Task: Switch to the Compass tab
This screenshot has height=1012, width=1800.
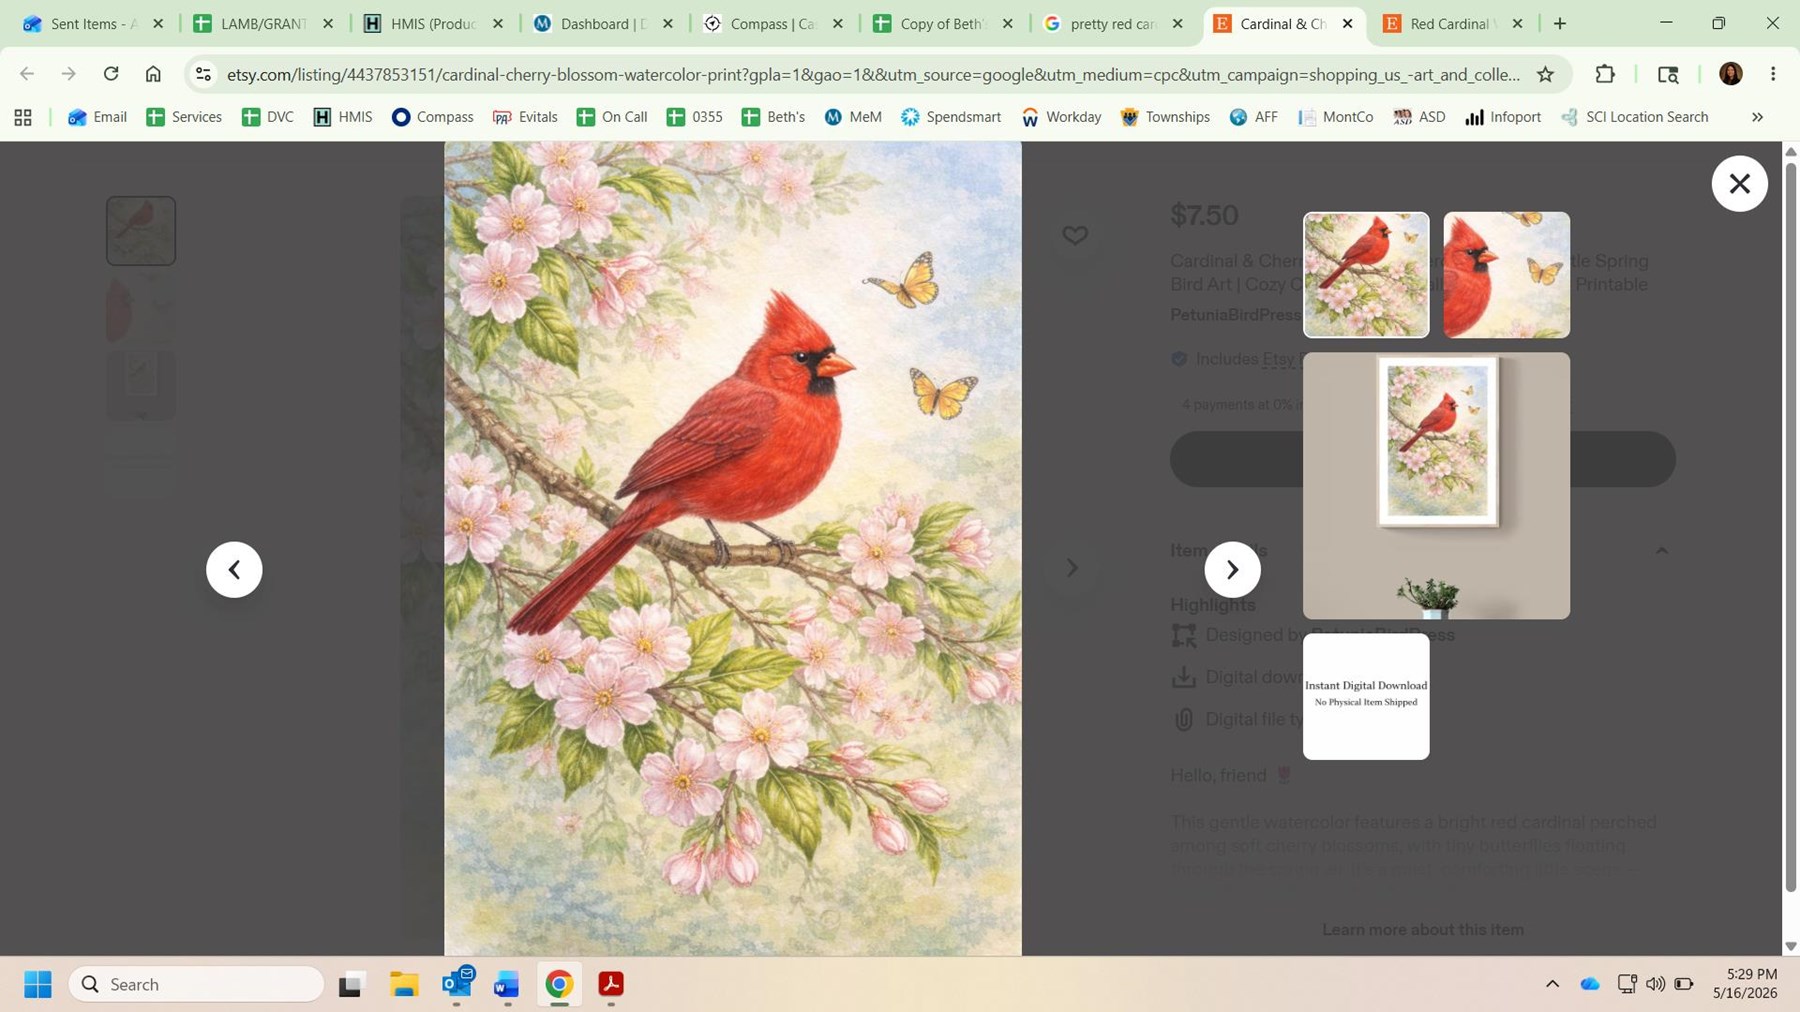Action: click(x=773, y=24)
